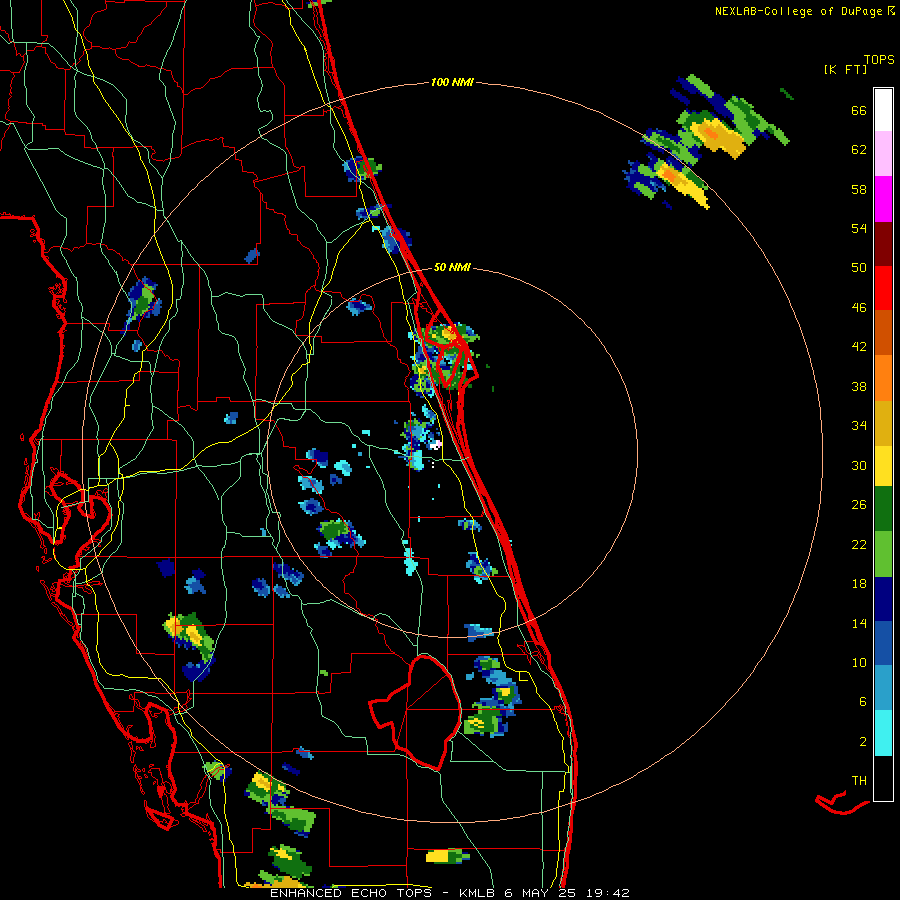Click the orange 38 kft legend swatch

tap(883, 378)
